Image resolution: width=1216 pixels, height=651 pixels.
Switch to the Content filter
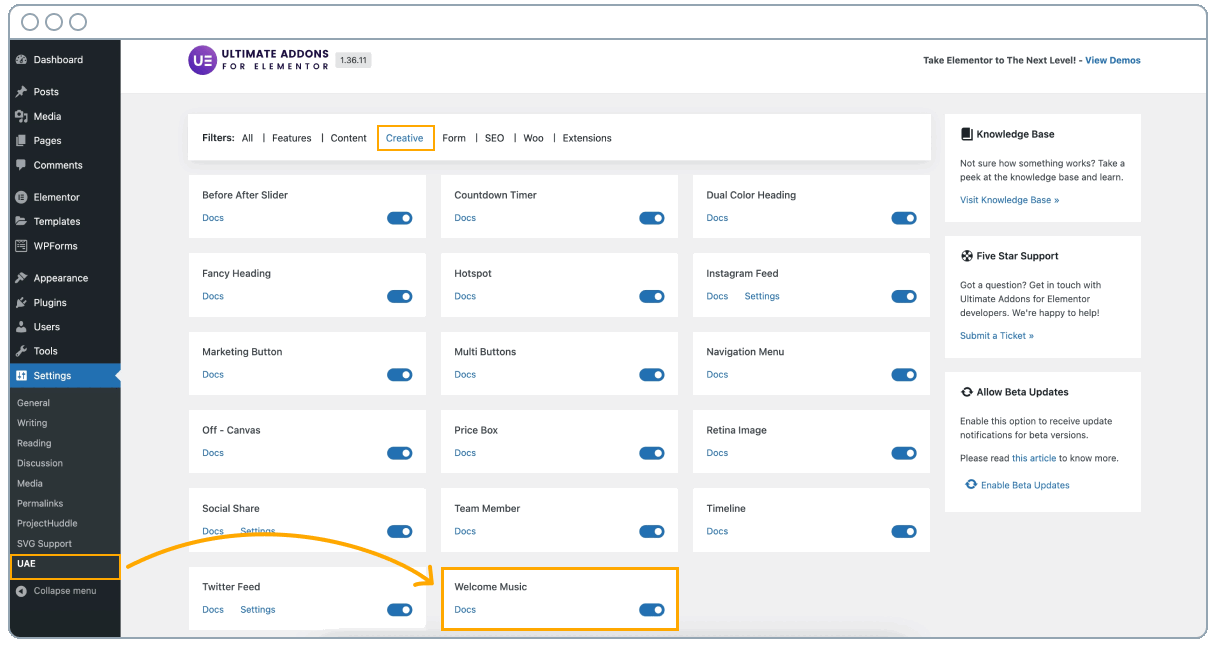pyautogui.click(x=349, y=138)
